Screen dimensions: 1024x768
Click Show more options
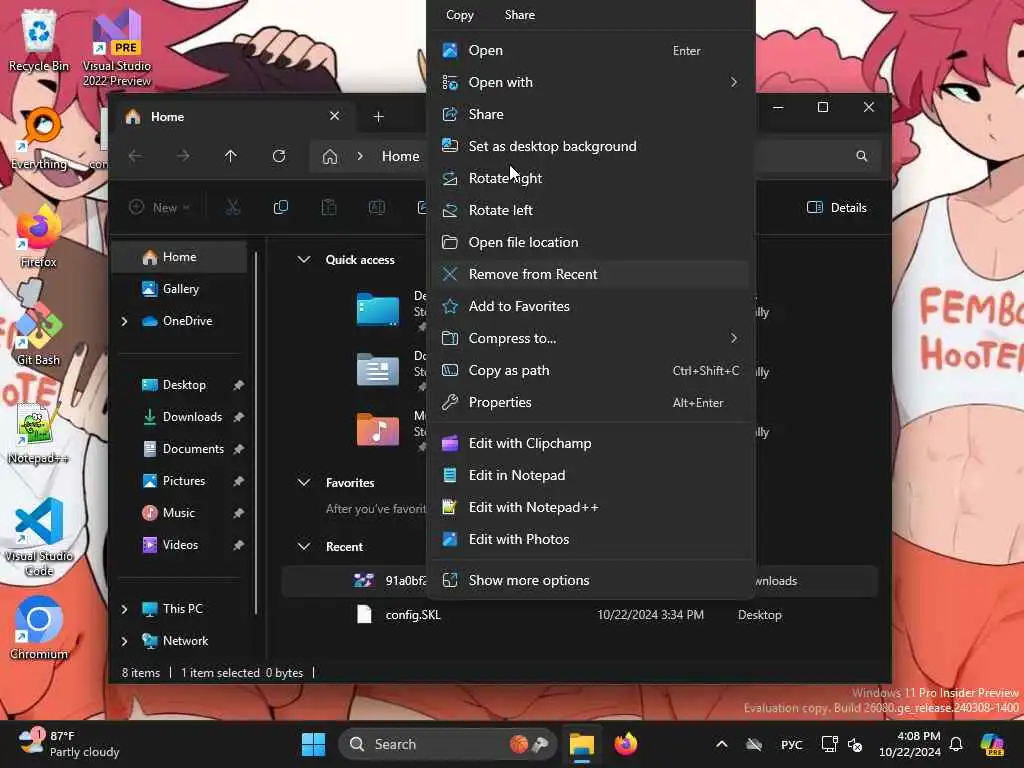(590, 581)
